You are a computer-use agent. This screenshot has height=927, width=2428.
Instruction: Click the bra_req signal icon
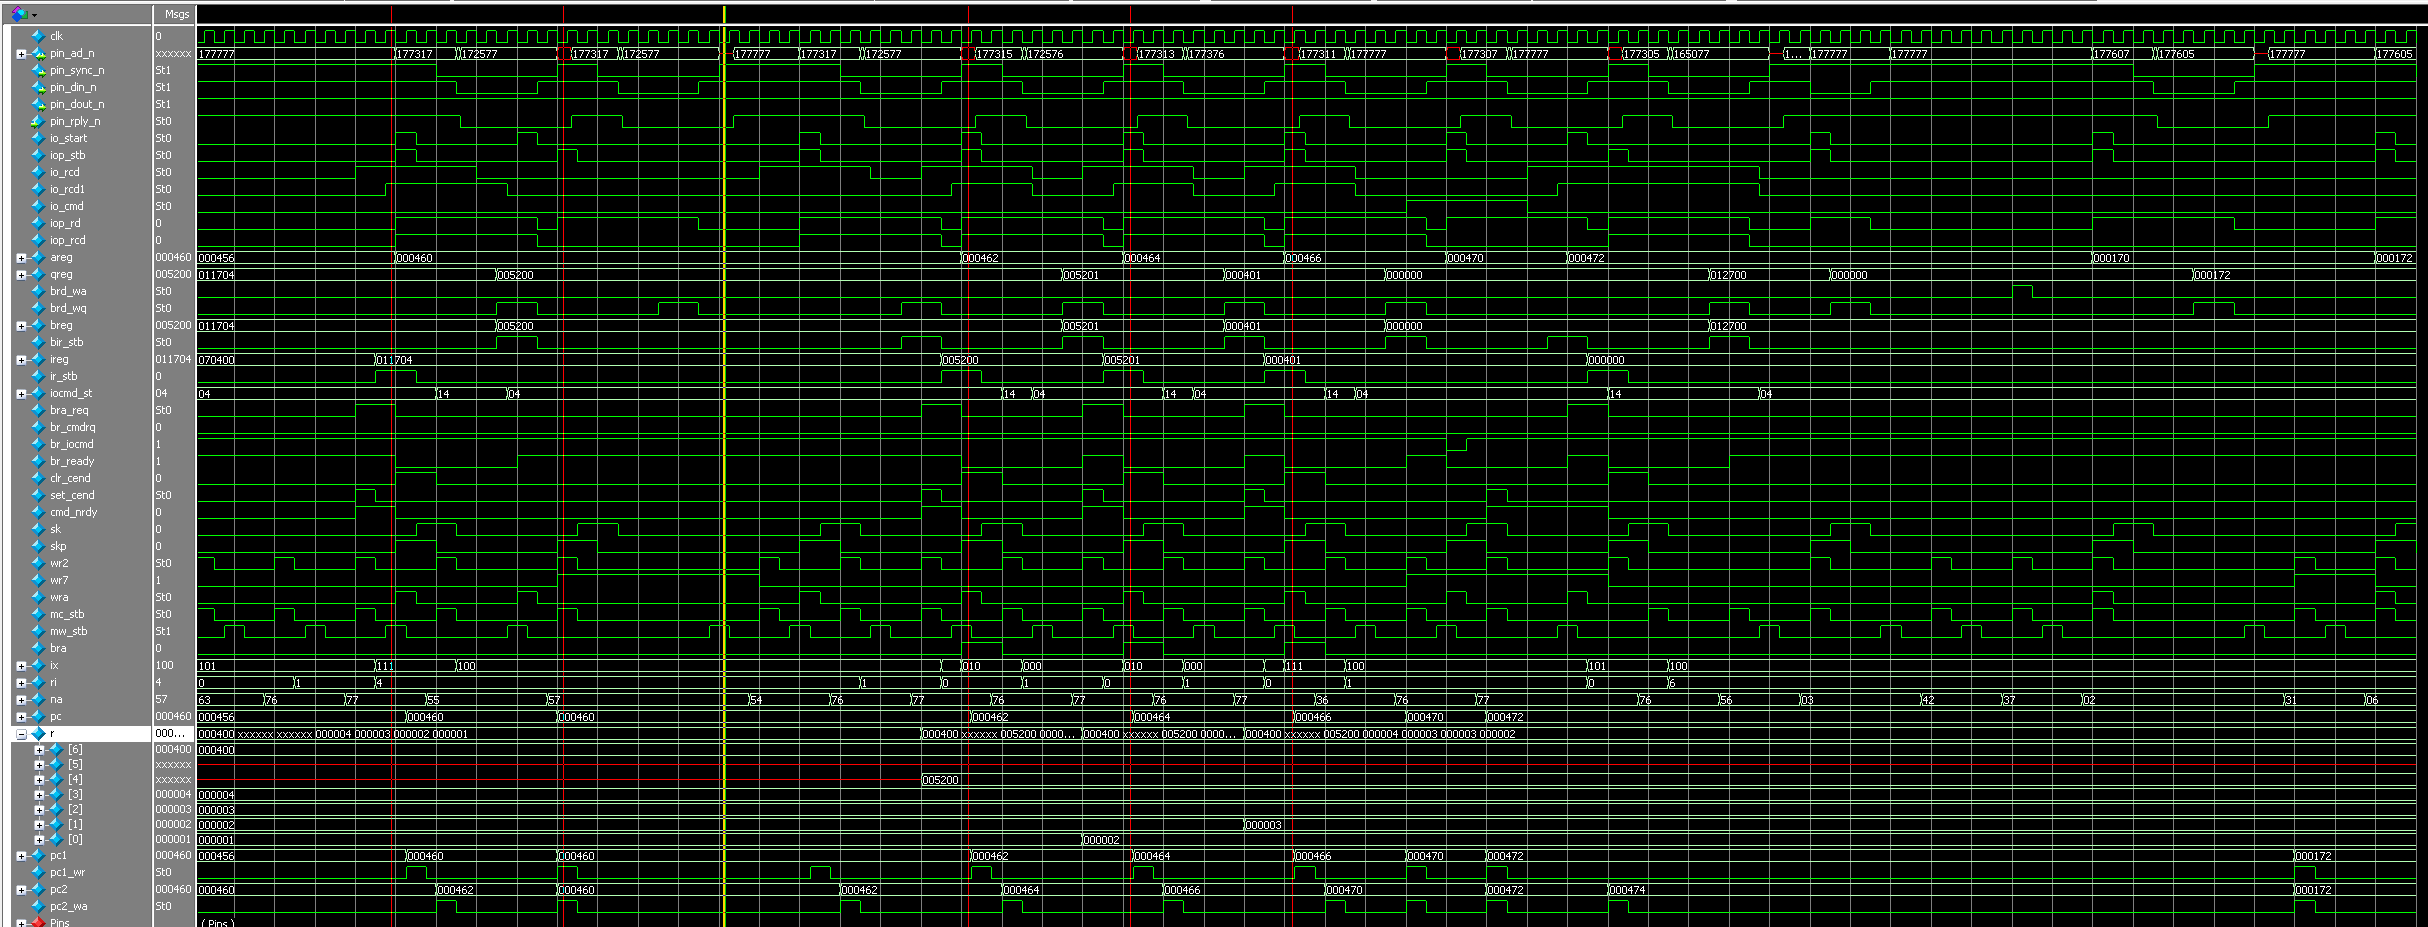pos(38,410)
